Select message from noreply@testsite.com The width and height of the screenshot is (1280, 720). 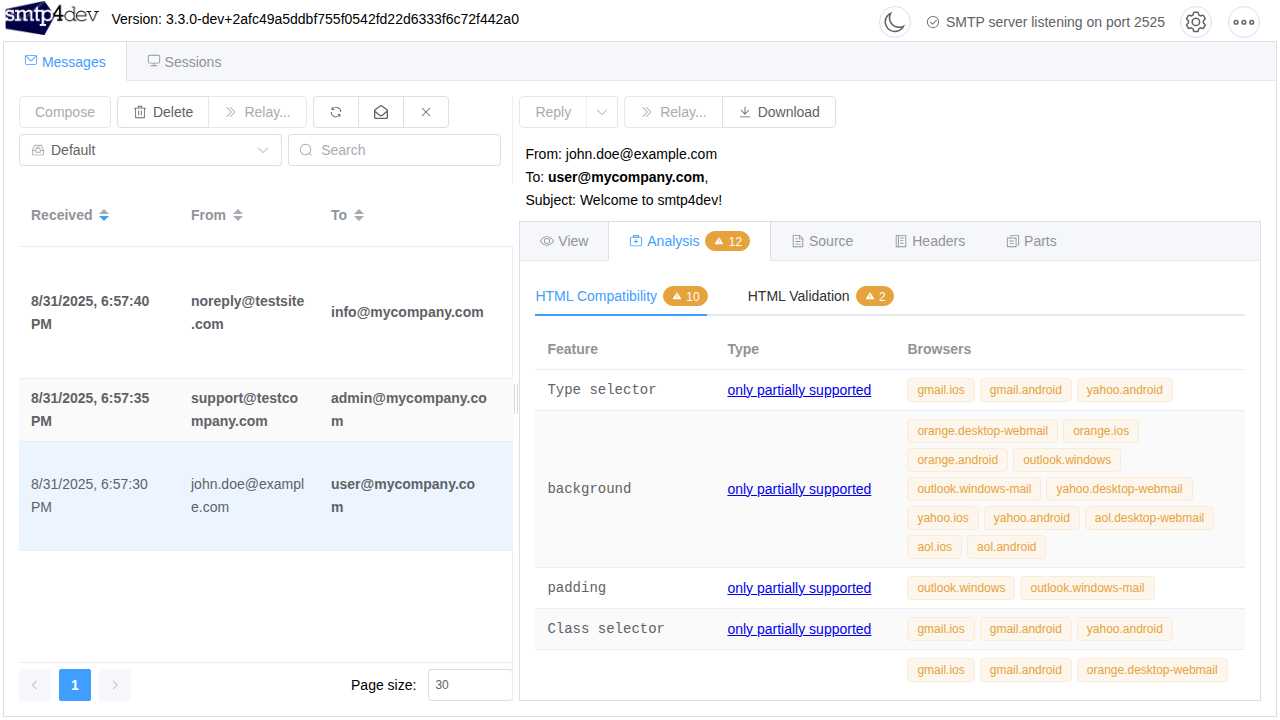265,312
